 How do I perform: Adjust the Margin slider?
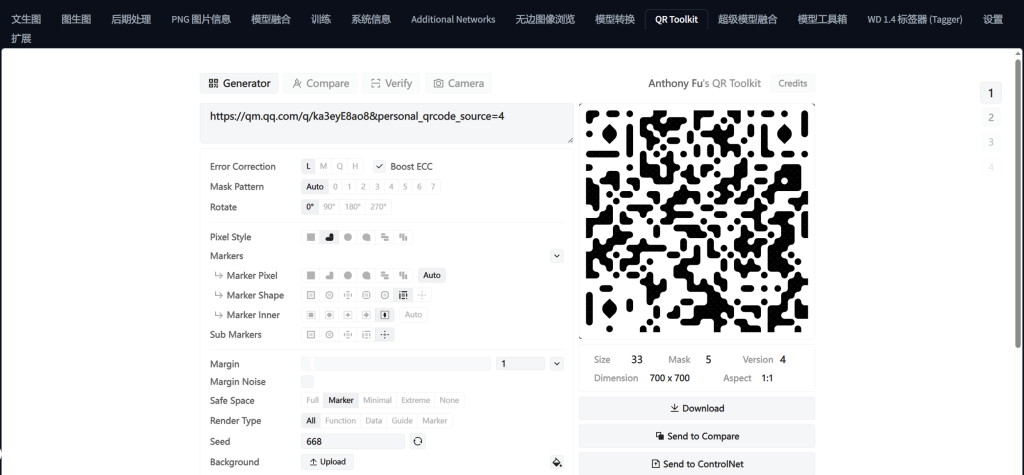click(400, 364)
